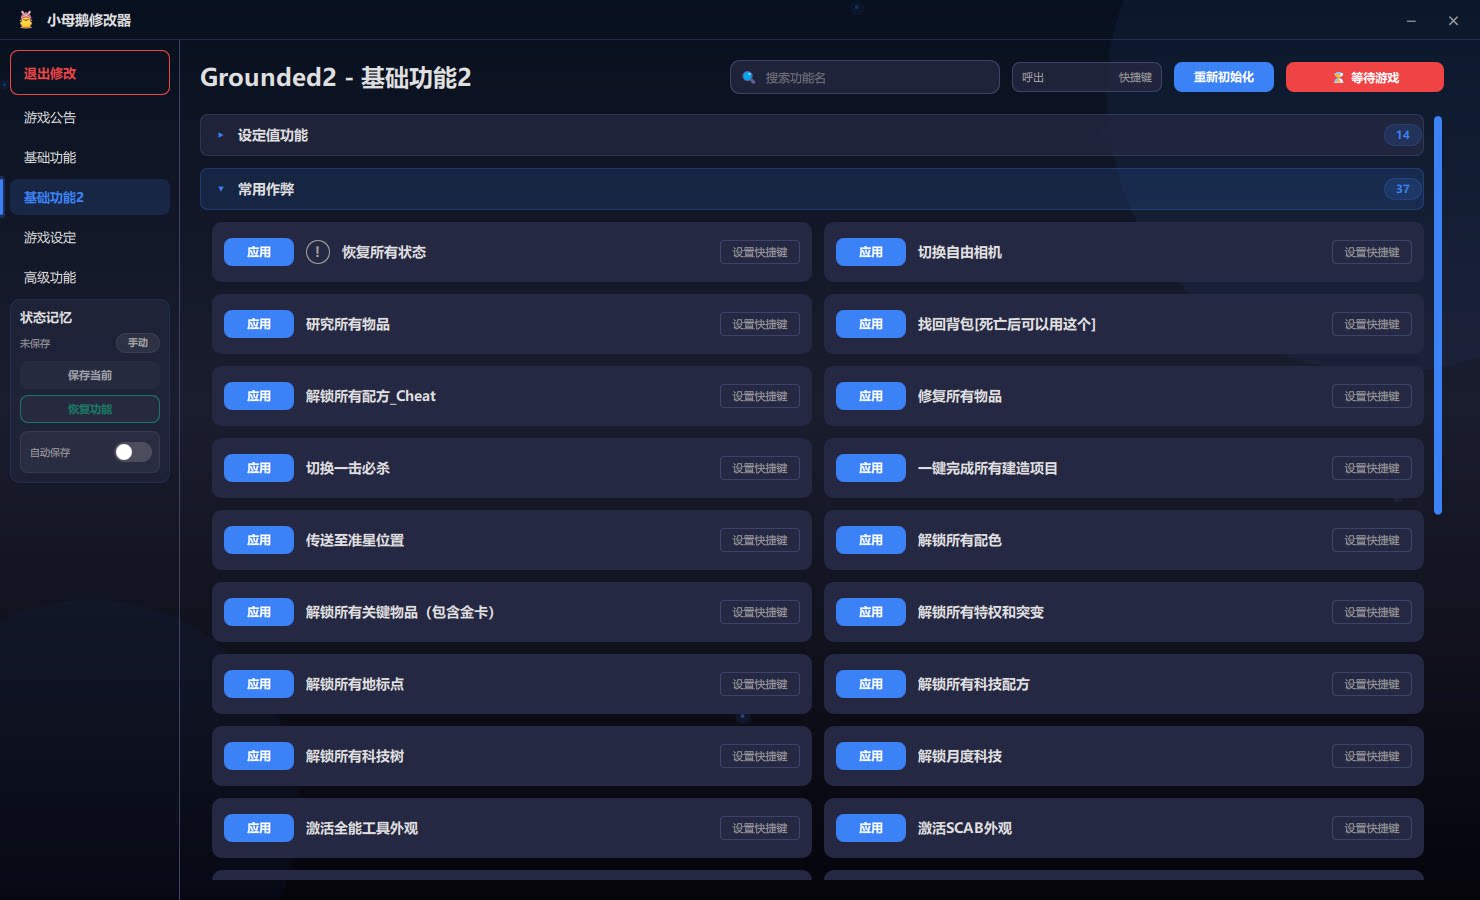The height and width of the screenshot is (900, 1480).
Task: Set hotkey for 激活全能工具外观
Action: coord(760,828)
